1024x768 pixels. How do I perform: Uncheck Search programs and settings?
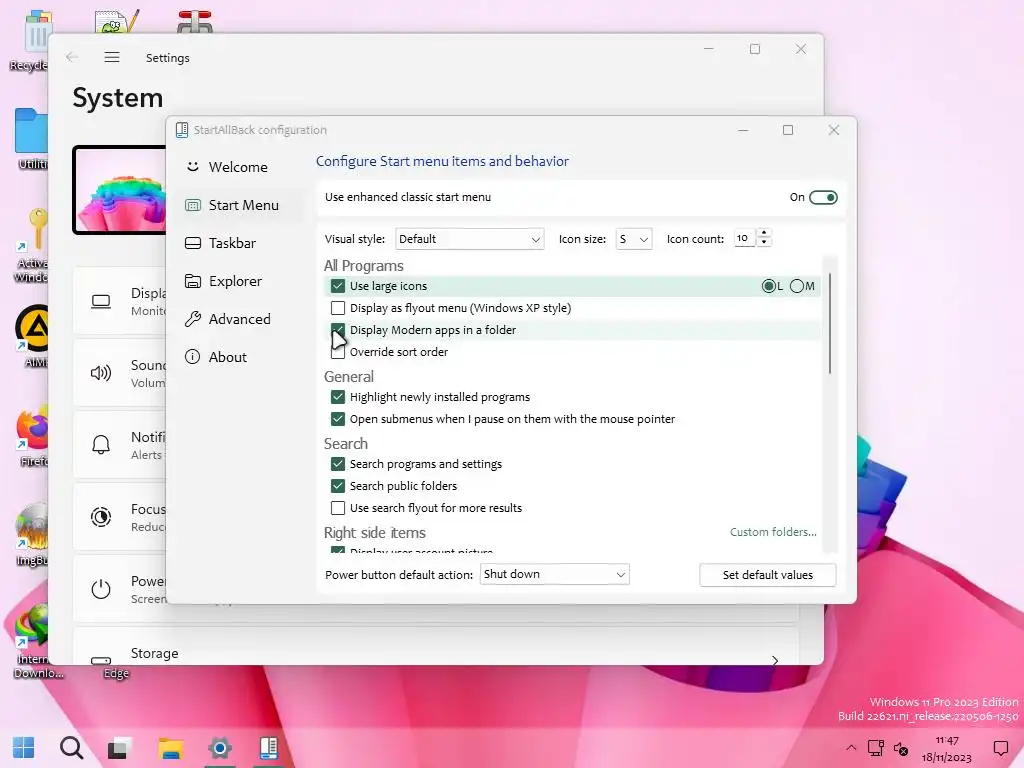pyautogui.click(x=338, y=464)
